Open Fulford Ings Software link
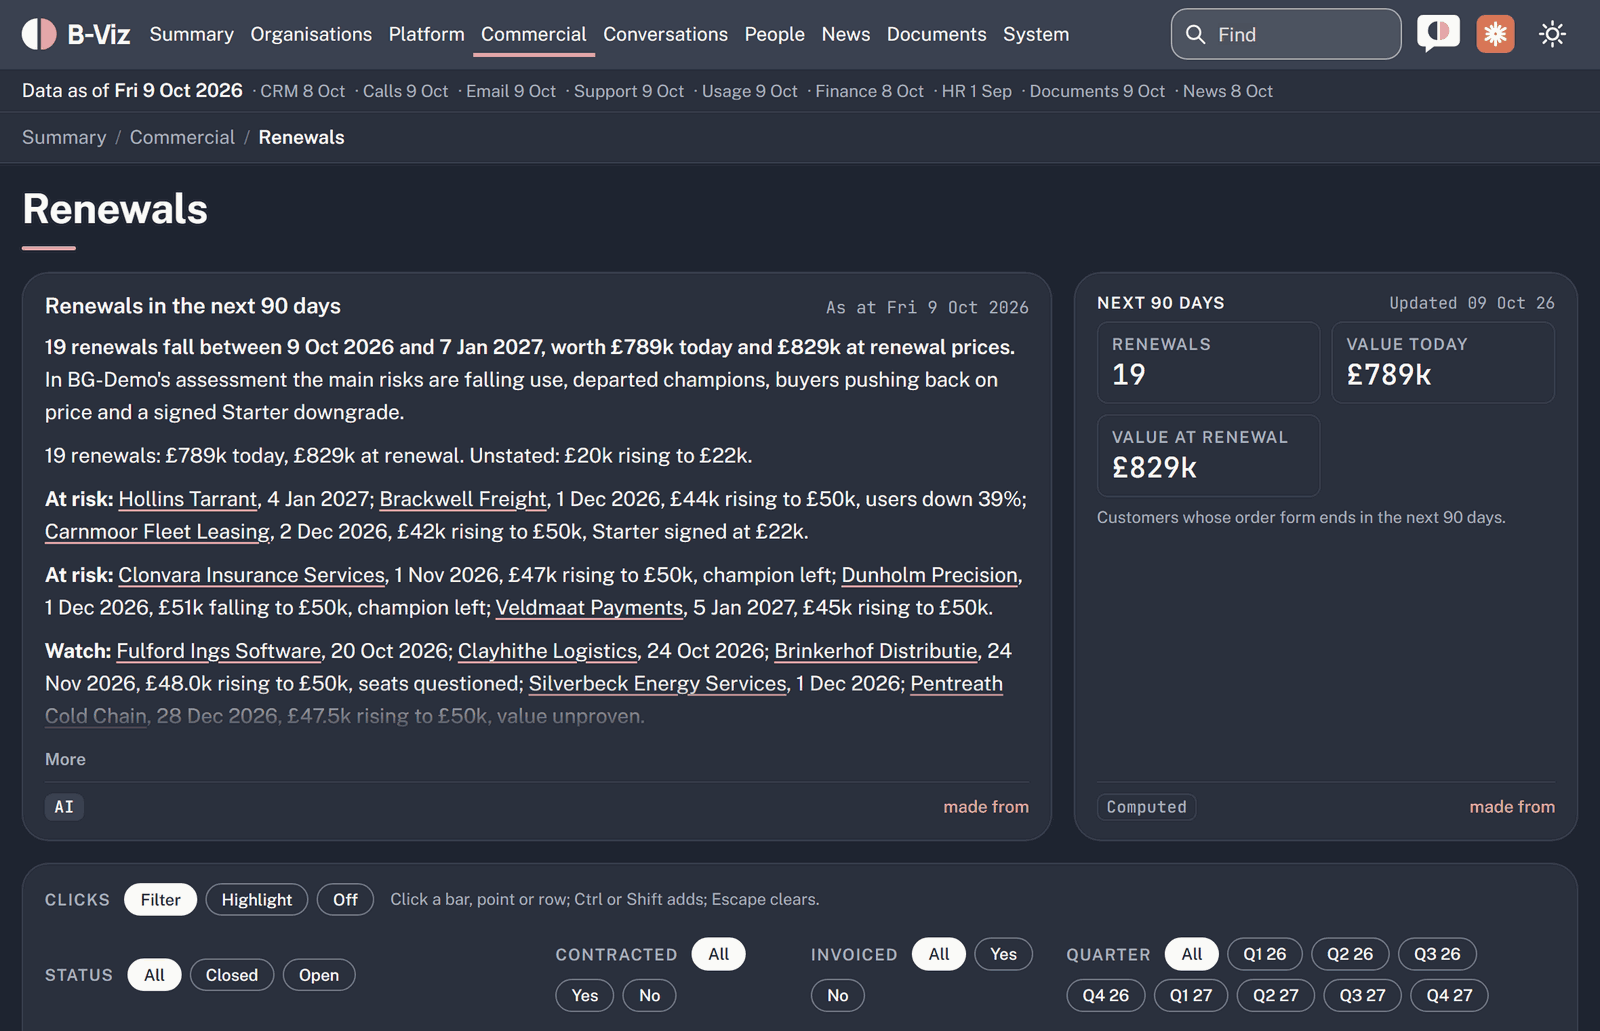Image resolution: width=1600 pixels, height=1031 pixels. (219, 651)
